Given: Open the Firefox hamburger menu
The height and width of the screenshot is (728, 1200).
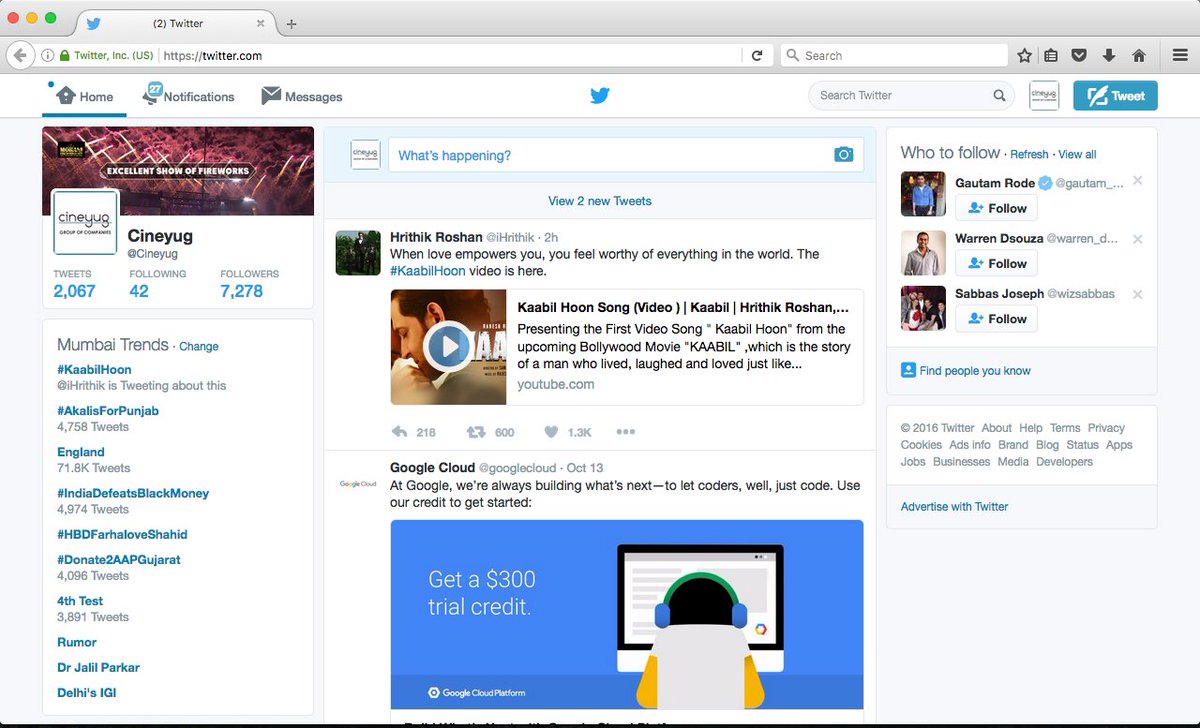Looking at the screenshot, I should (1181, 56).
